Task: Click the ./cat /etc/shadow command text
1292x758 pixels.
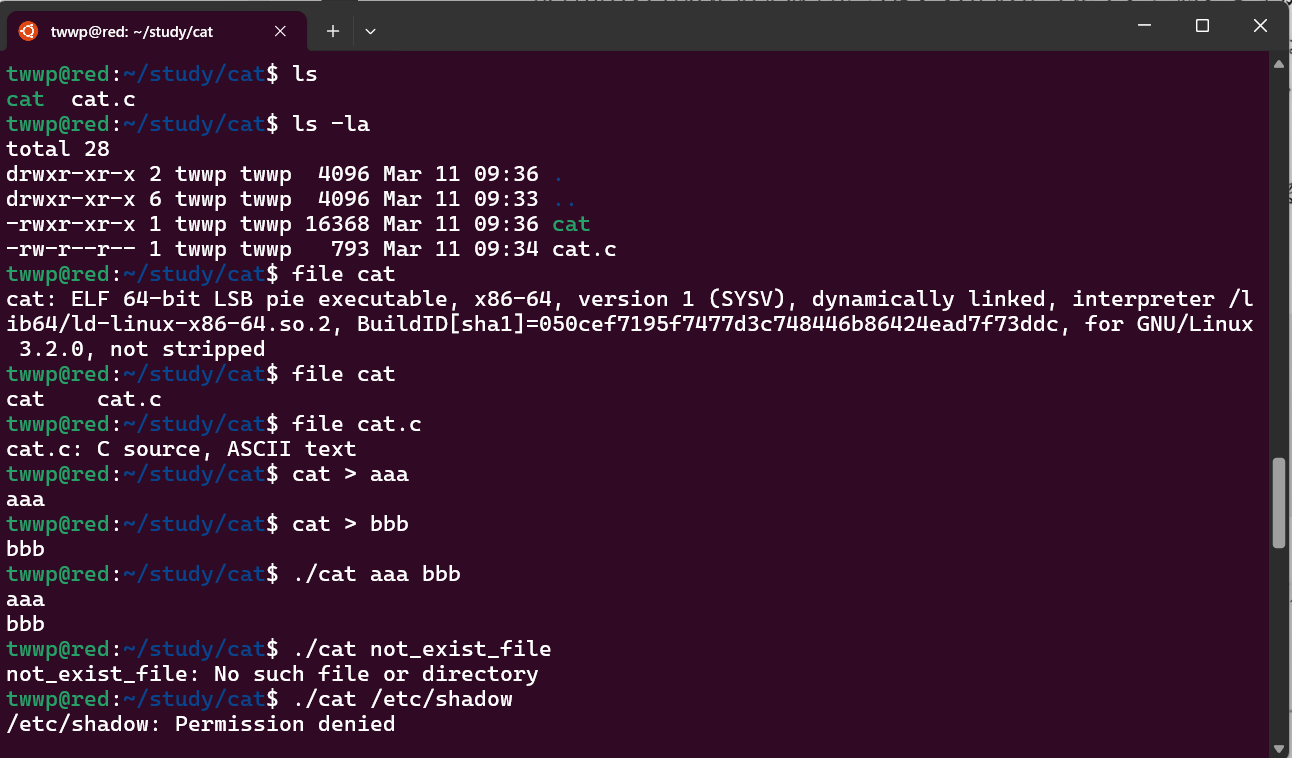Action: coord(402,699)
